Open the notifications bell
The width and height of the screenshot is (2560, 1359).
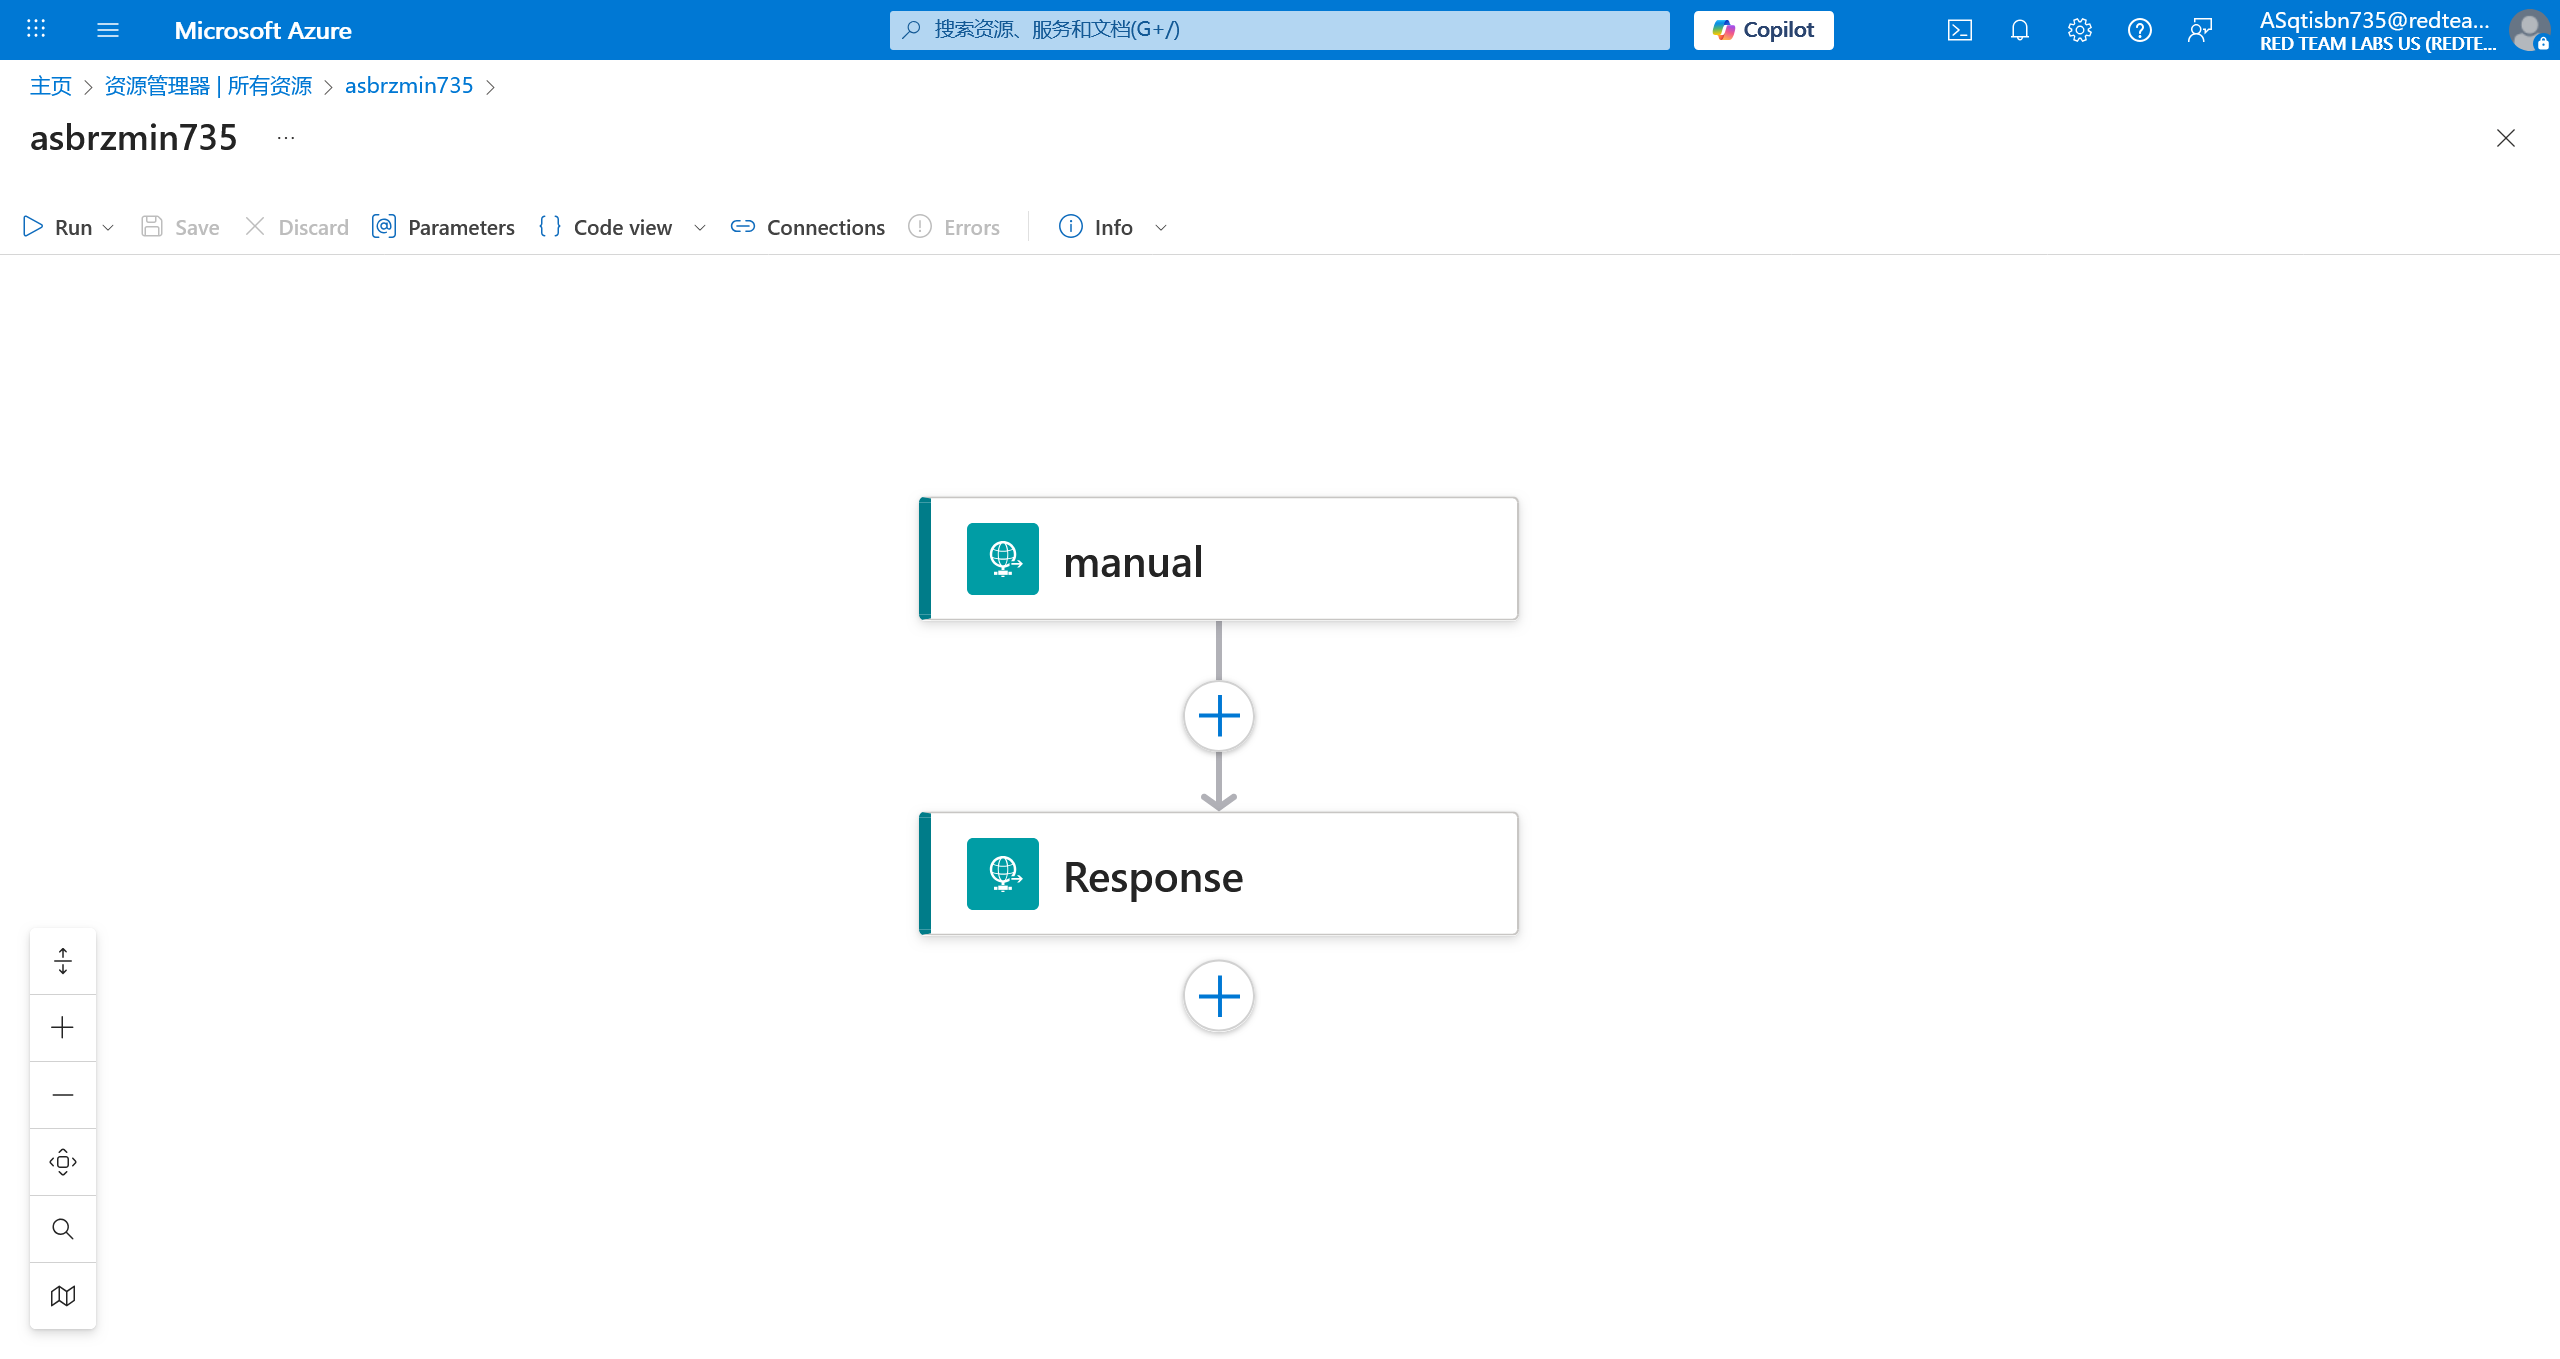pyautogui.click(x=2020, y=30)
